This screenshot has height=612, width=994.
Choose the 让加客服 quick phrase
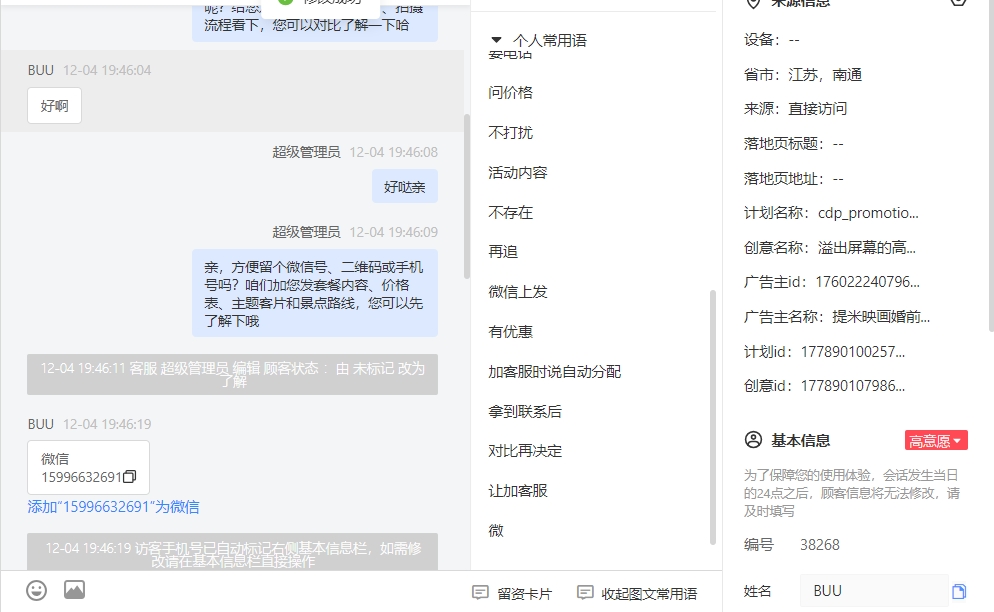(x=517, y=491)
